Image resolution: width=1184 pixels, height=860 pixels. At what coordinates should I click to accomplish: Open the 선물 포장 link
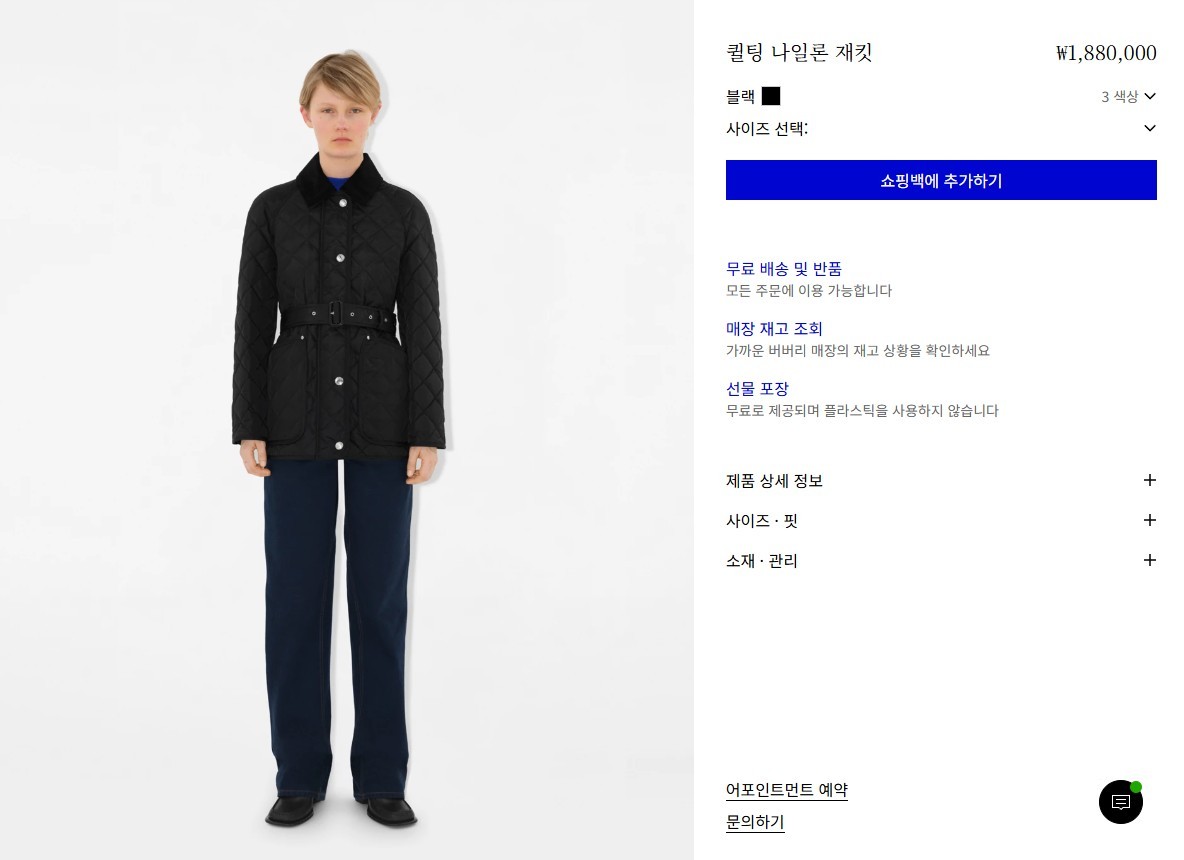(757, 389)
